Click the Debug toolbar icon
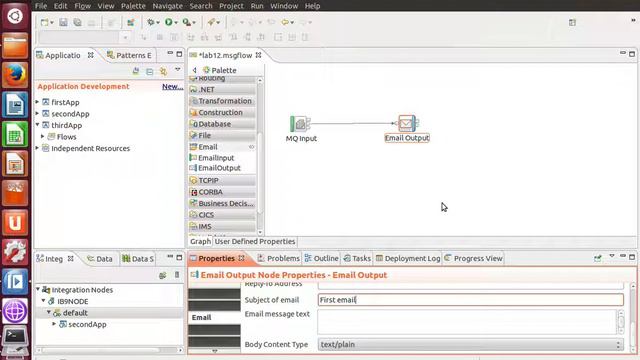Image resolution: width=640 pixels, height=360 pixels. tap(151, 22)
